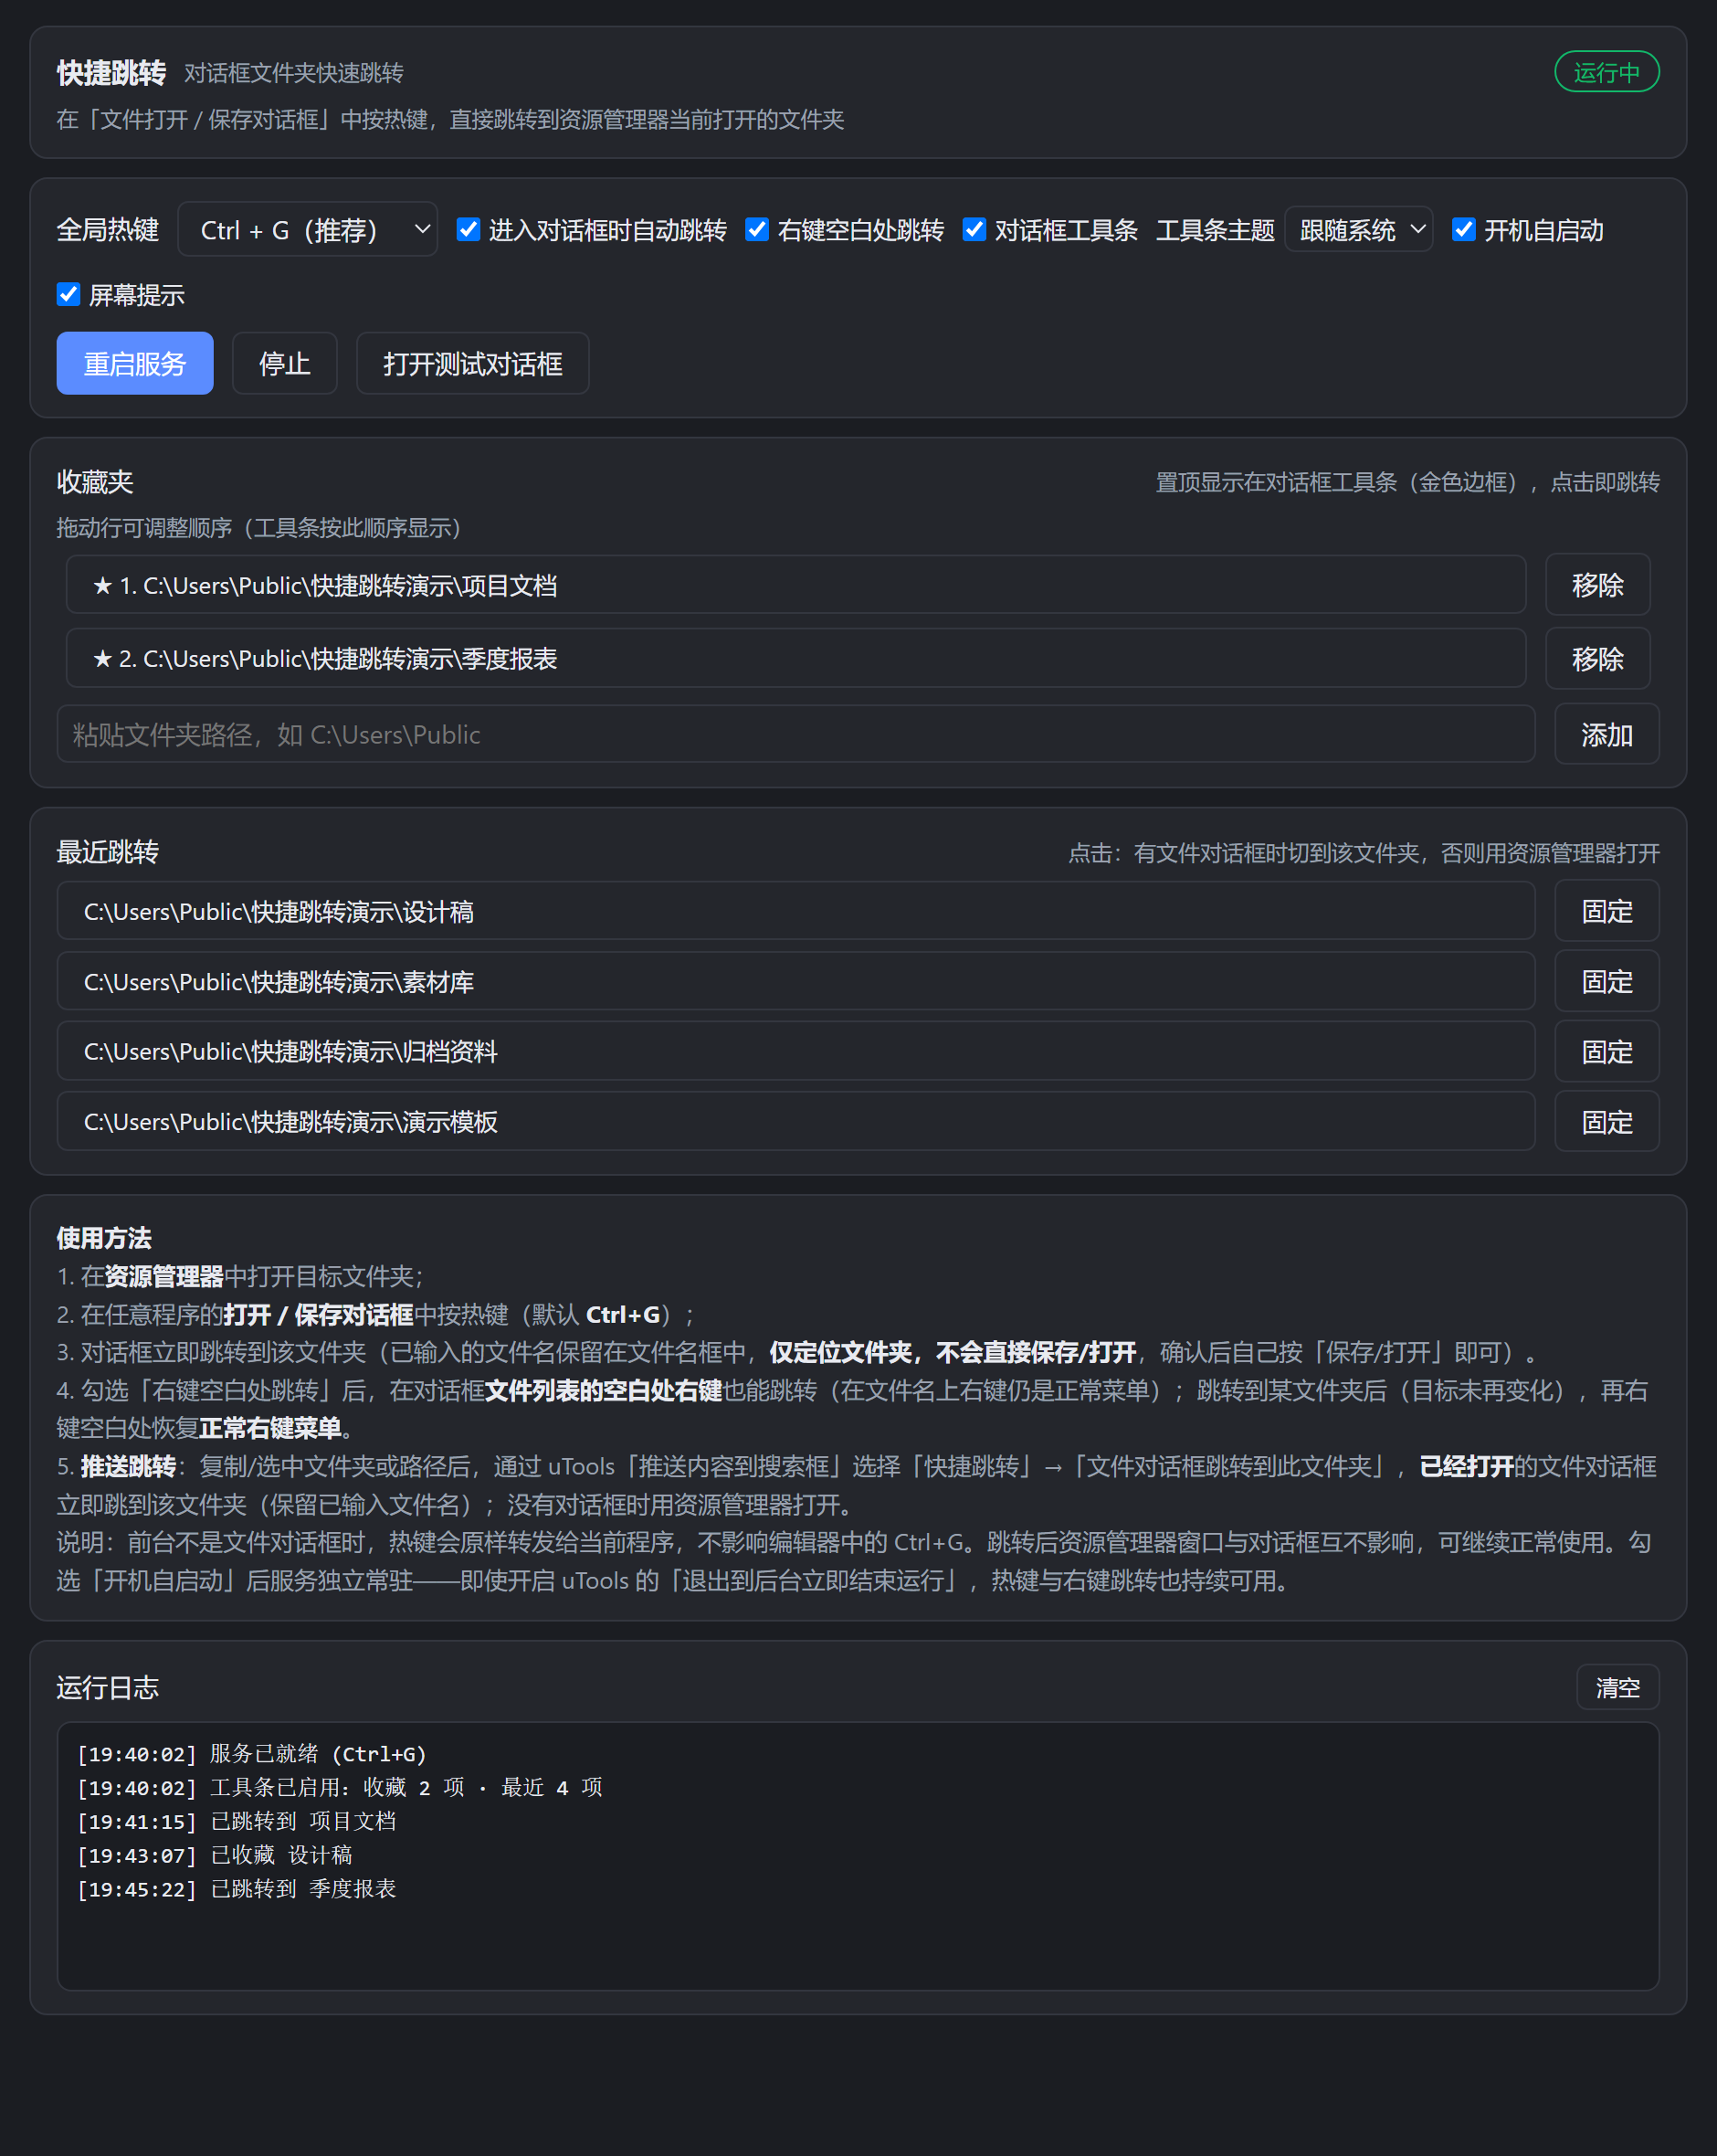Click 打开测试对话框 button

click(x=473, y=363)
